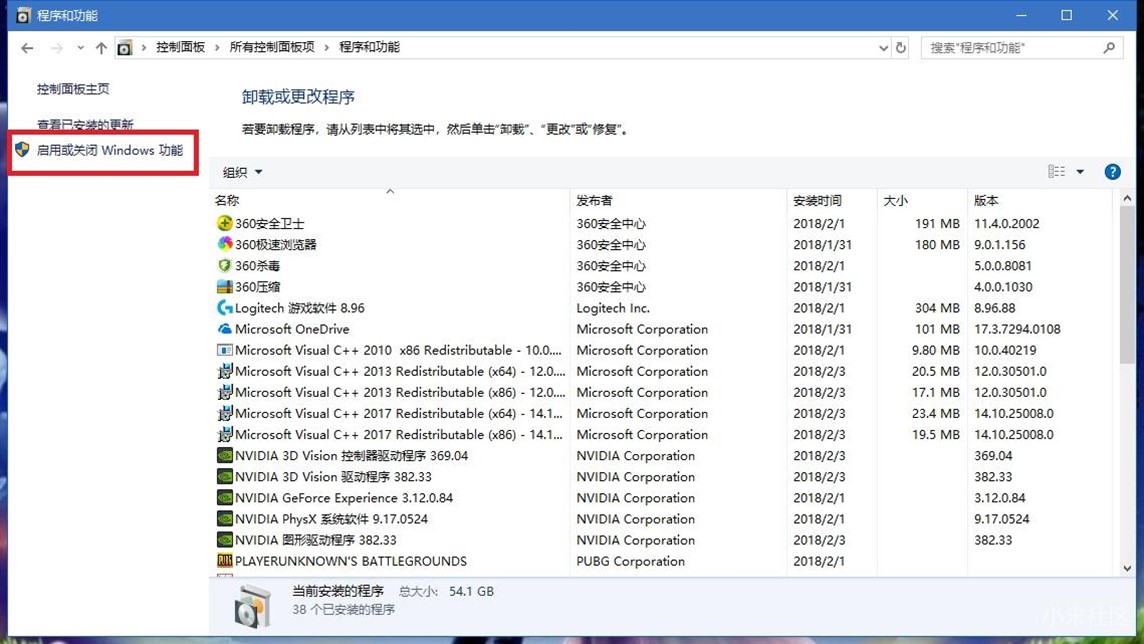Open 启用或关闭 Windows 功能 link
Image resolution: width=1144 pixels, height=644 pixels.
pyautogui.click(x=109, y=150)
